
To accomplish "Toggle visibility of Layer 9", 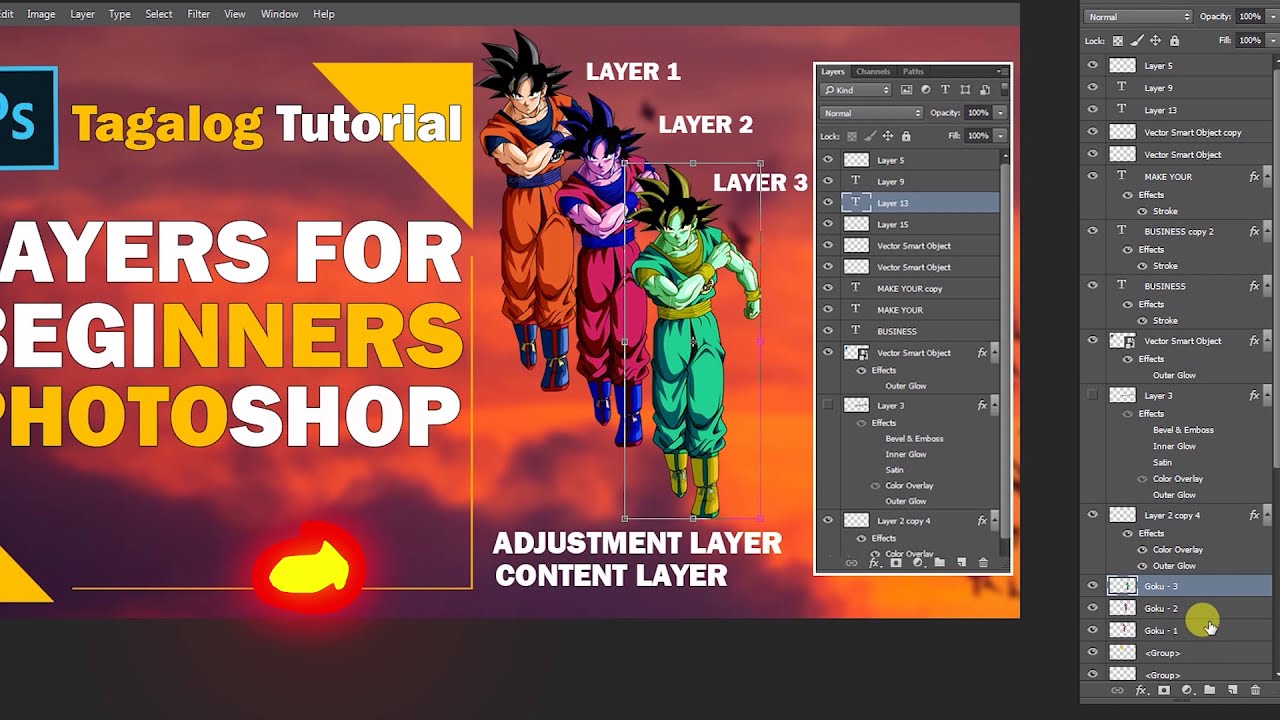I will [1092, 87].
